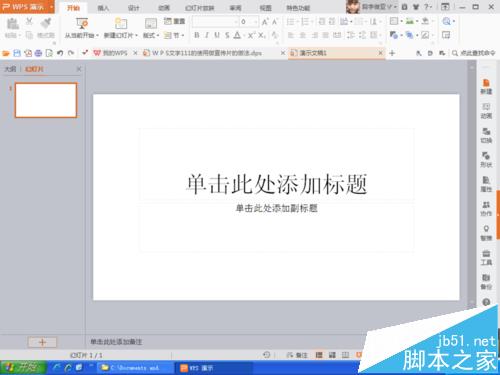
Task: Switch to the View (视图) ribbon tab
Action: pos(265,8)
